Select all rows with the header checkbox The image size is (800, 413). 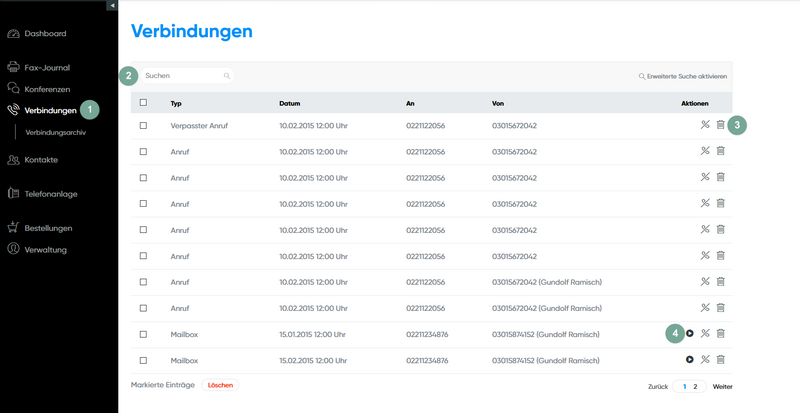tap(143, 102)
